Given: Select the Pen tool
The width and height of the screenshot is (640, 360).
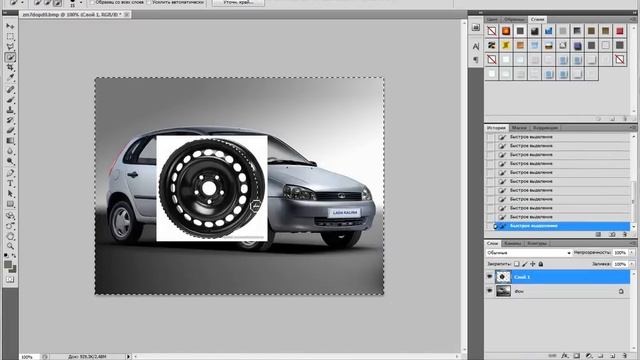Looking at the screenshot, I should (x=10, y=173).
